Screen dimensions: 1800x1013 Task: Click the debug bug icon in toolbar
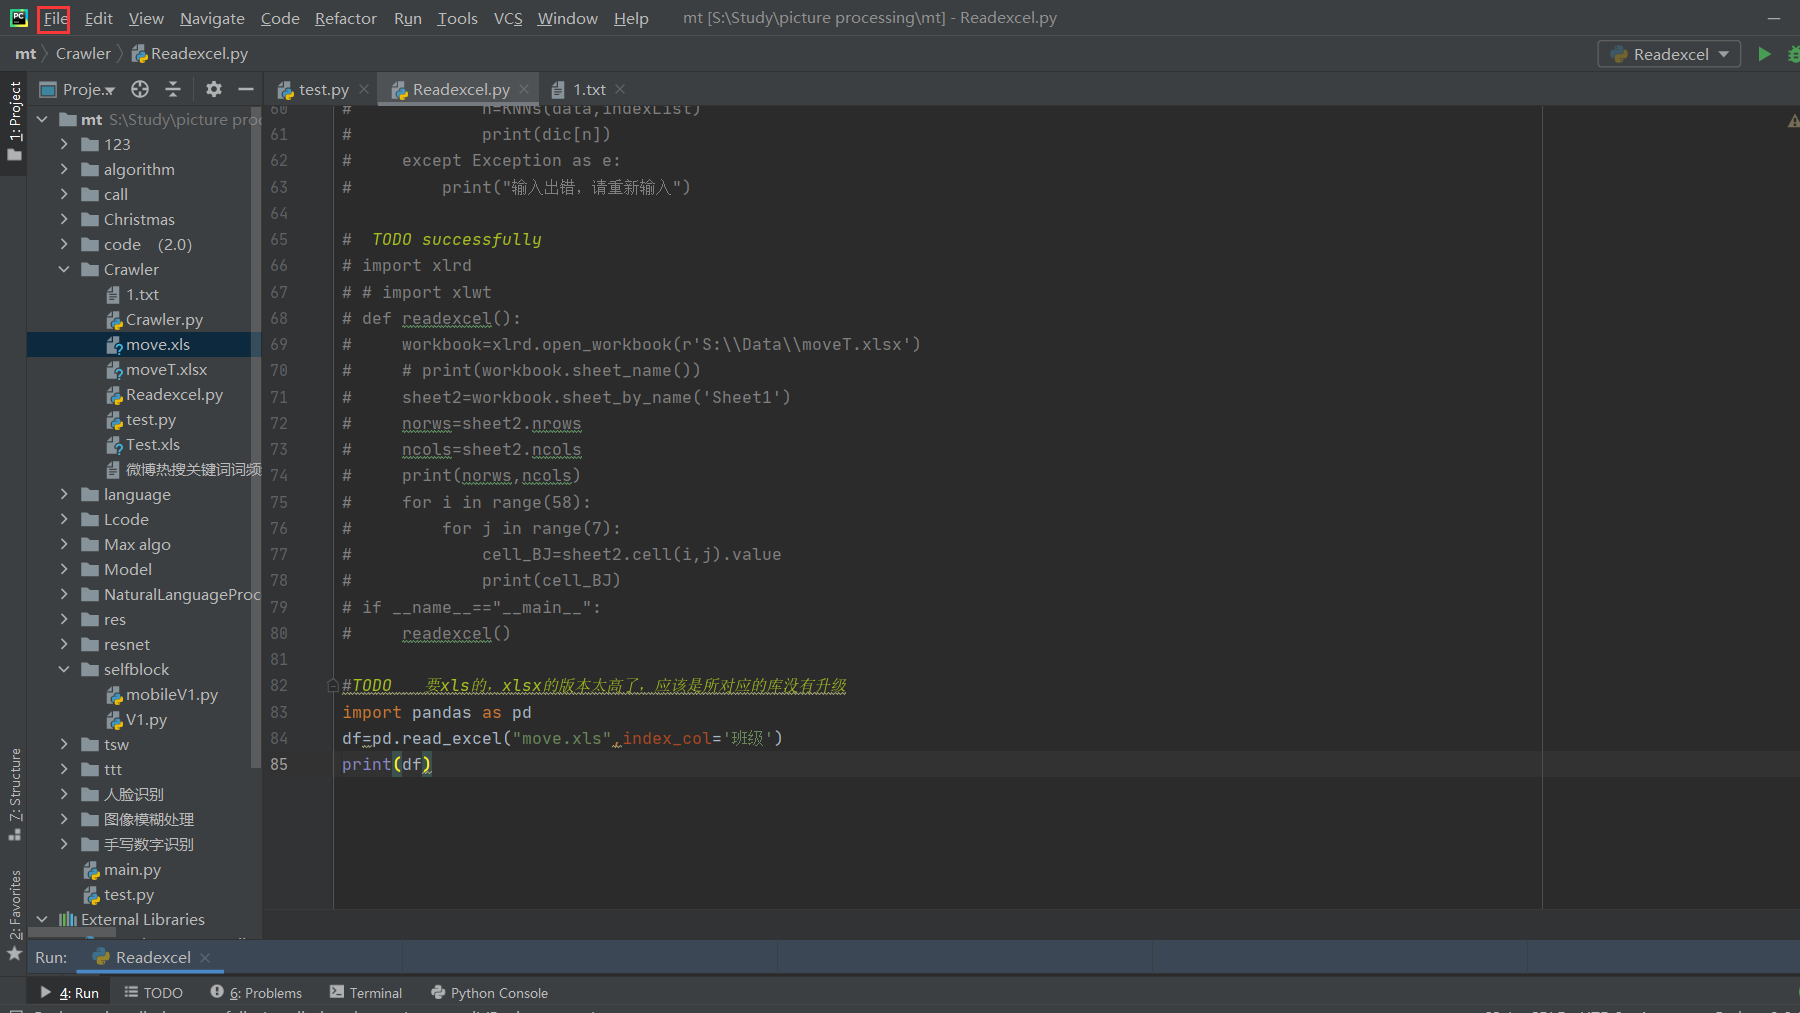click(x=1793, y=54)
